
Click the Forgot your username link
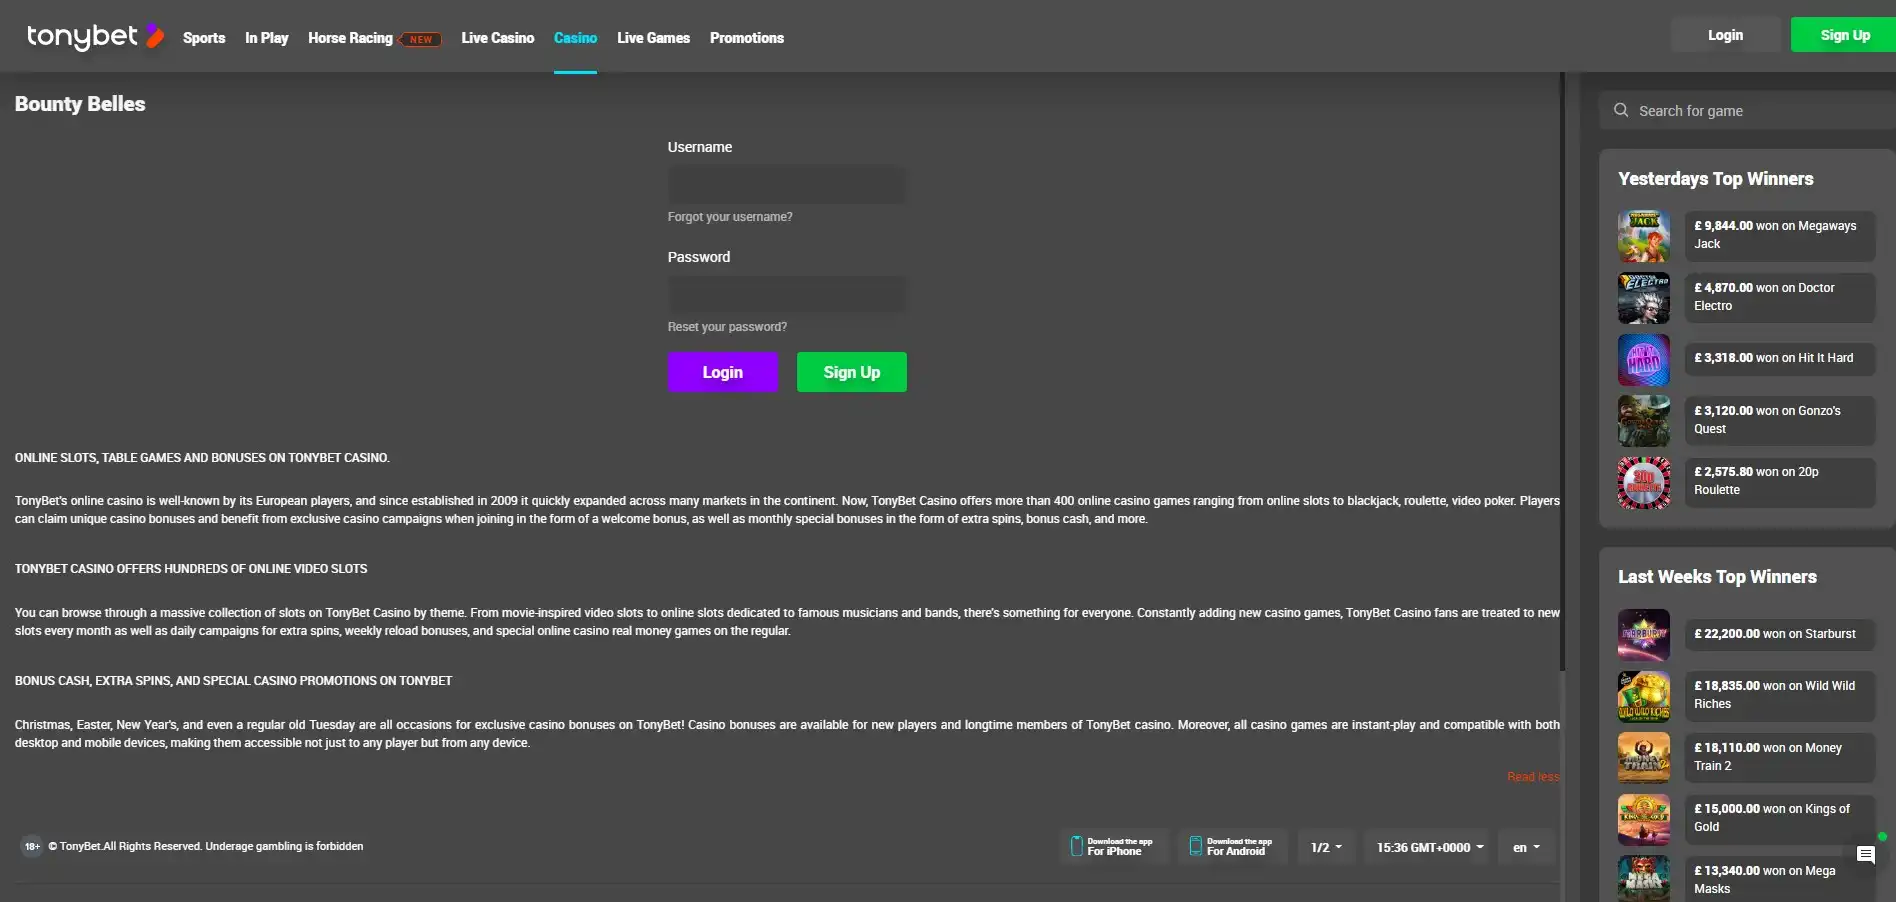[x=729, y=217]
